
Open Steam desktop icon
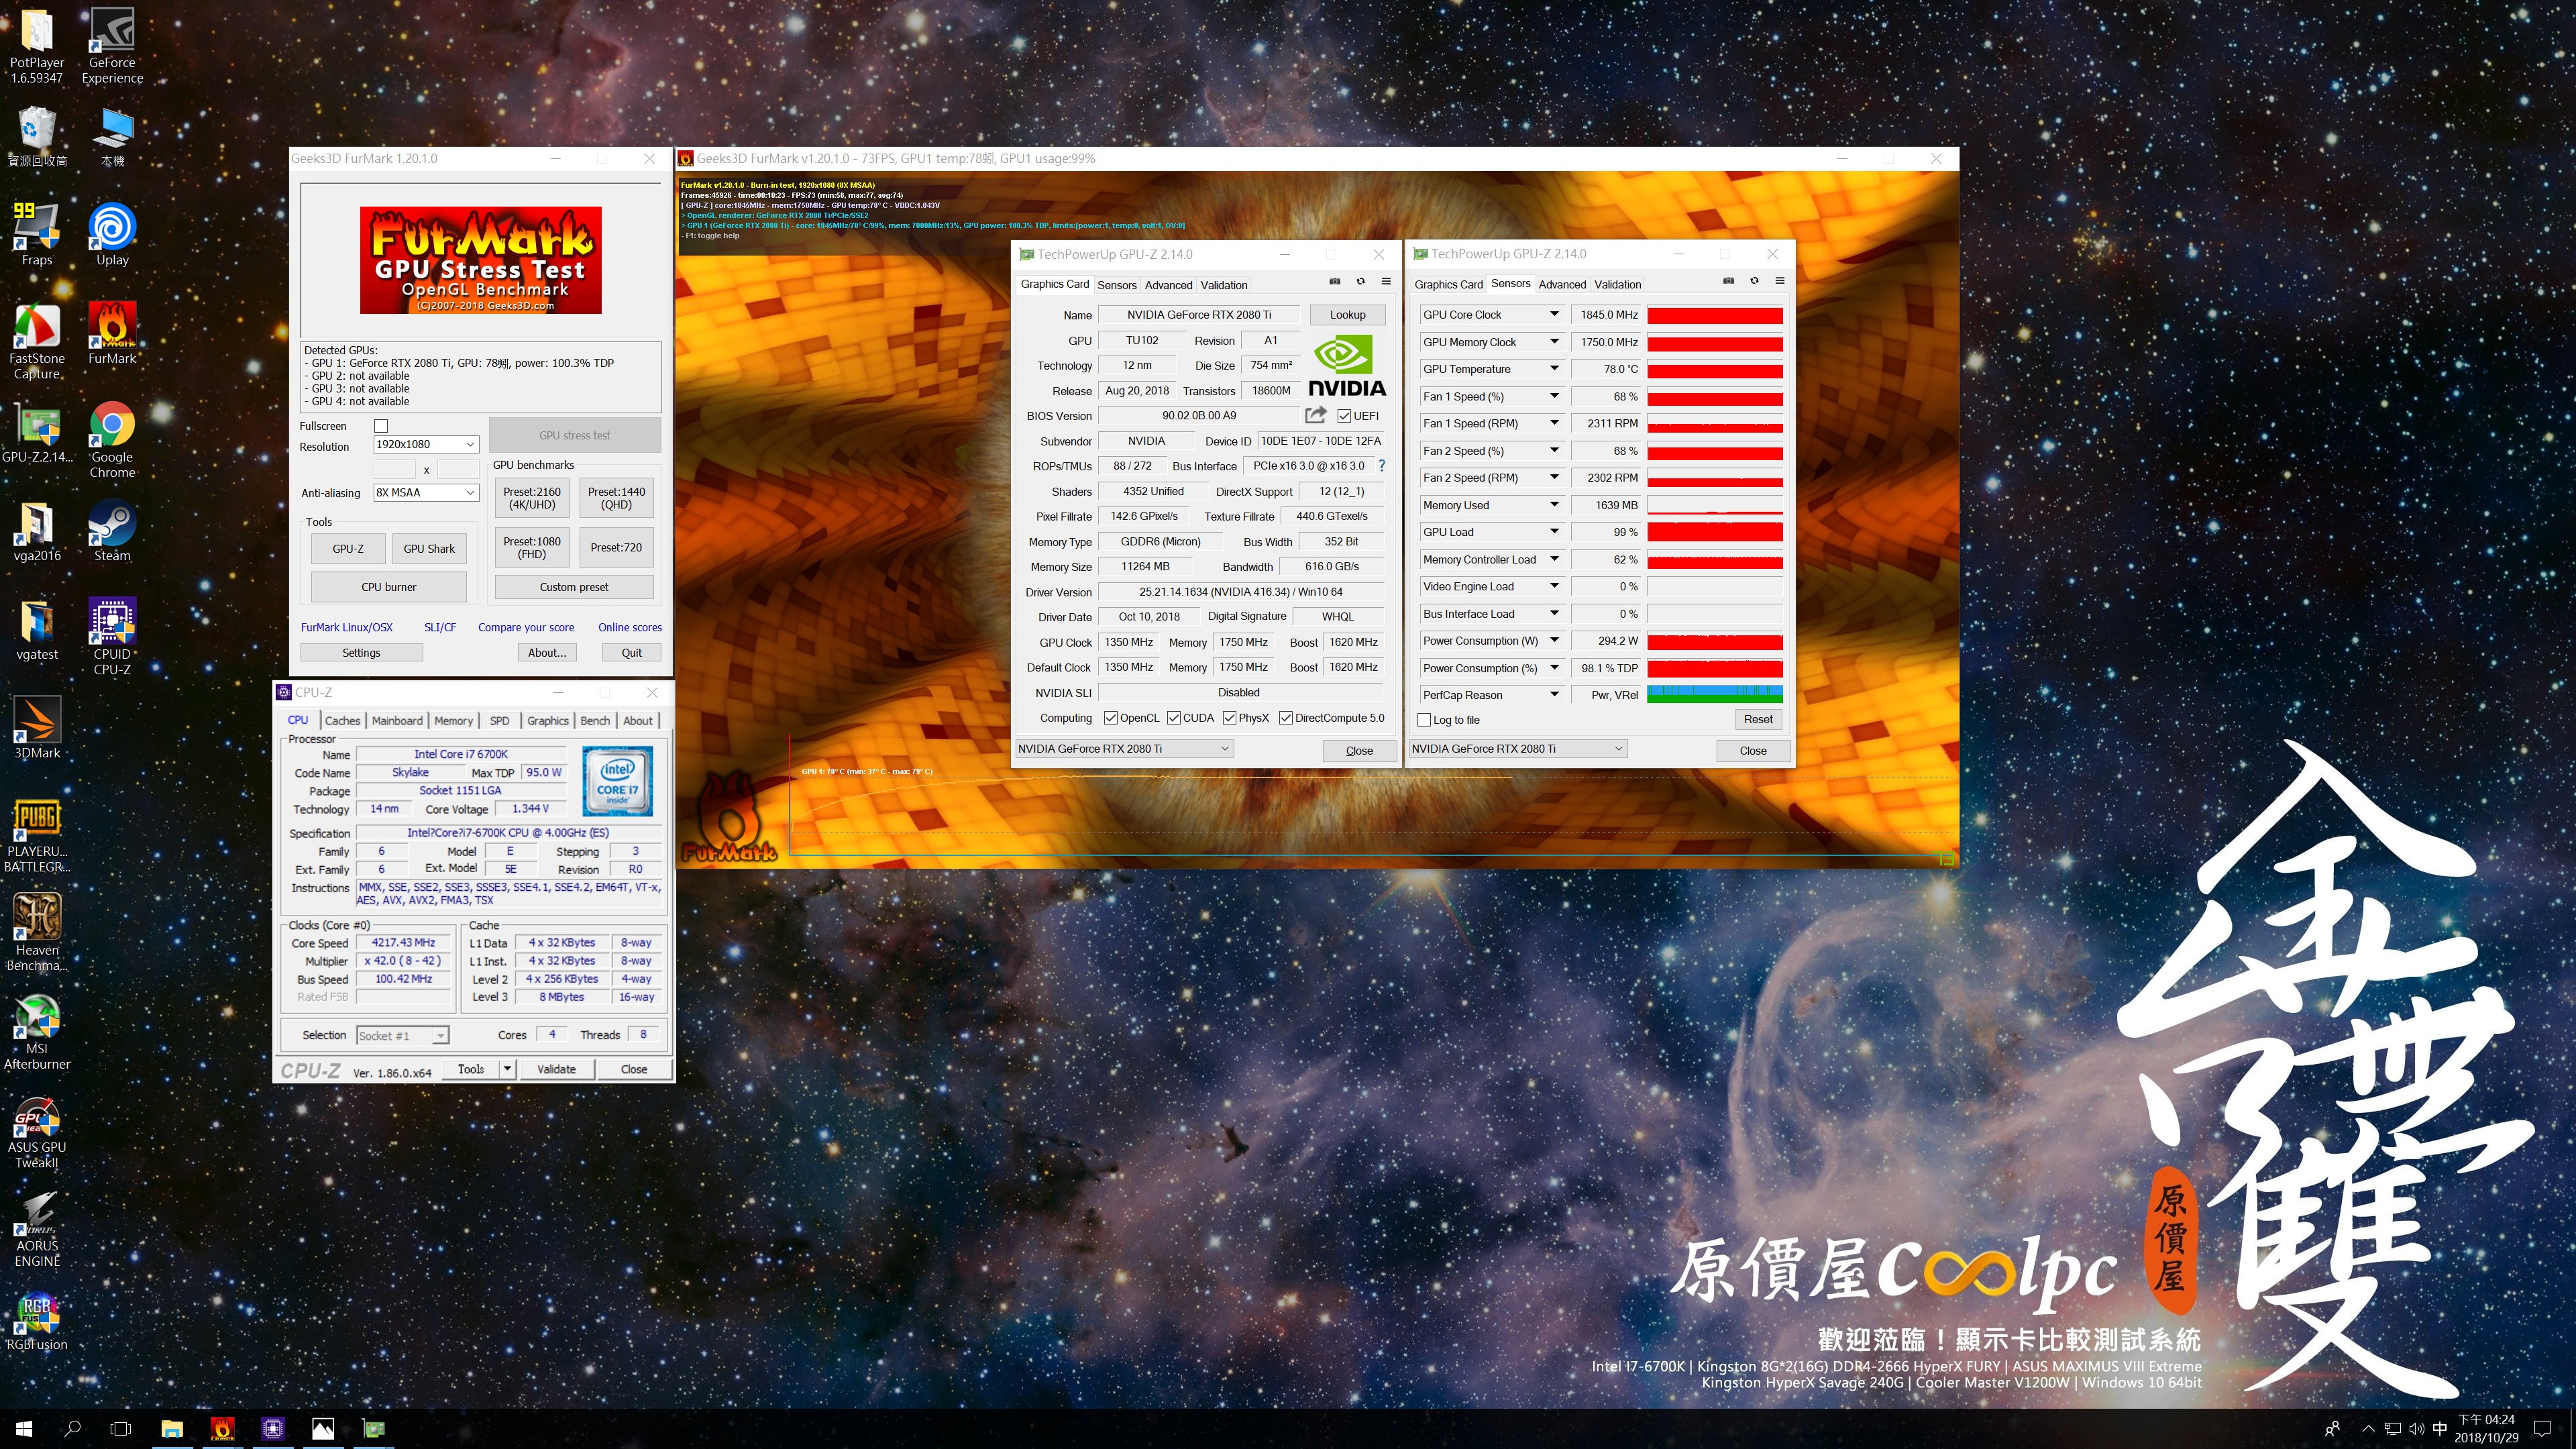coord(112,531)
